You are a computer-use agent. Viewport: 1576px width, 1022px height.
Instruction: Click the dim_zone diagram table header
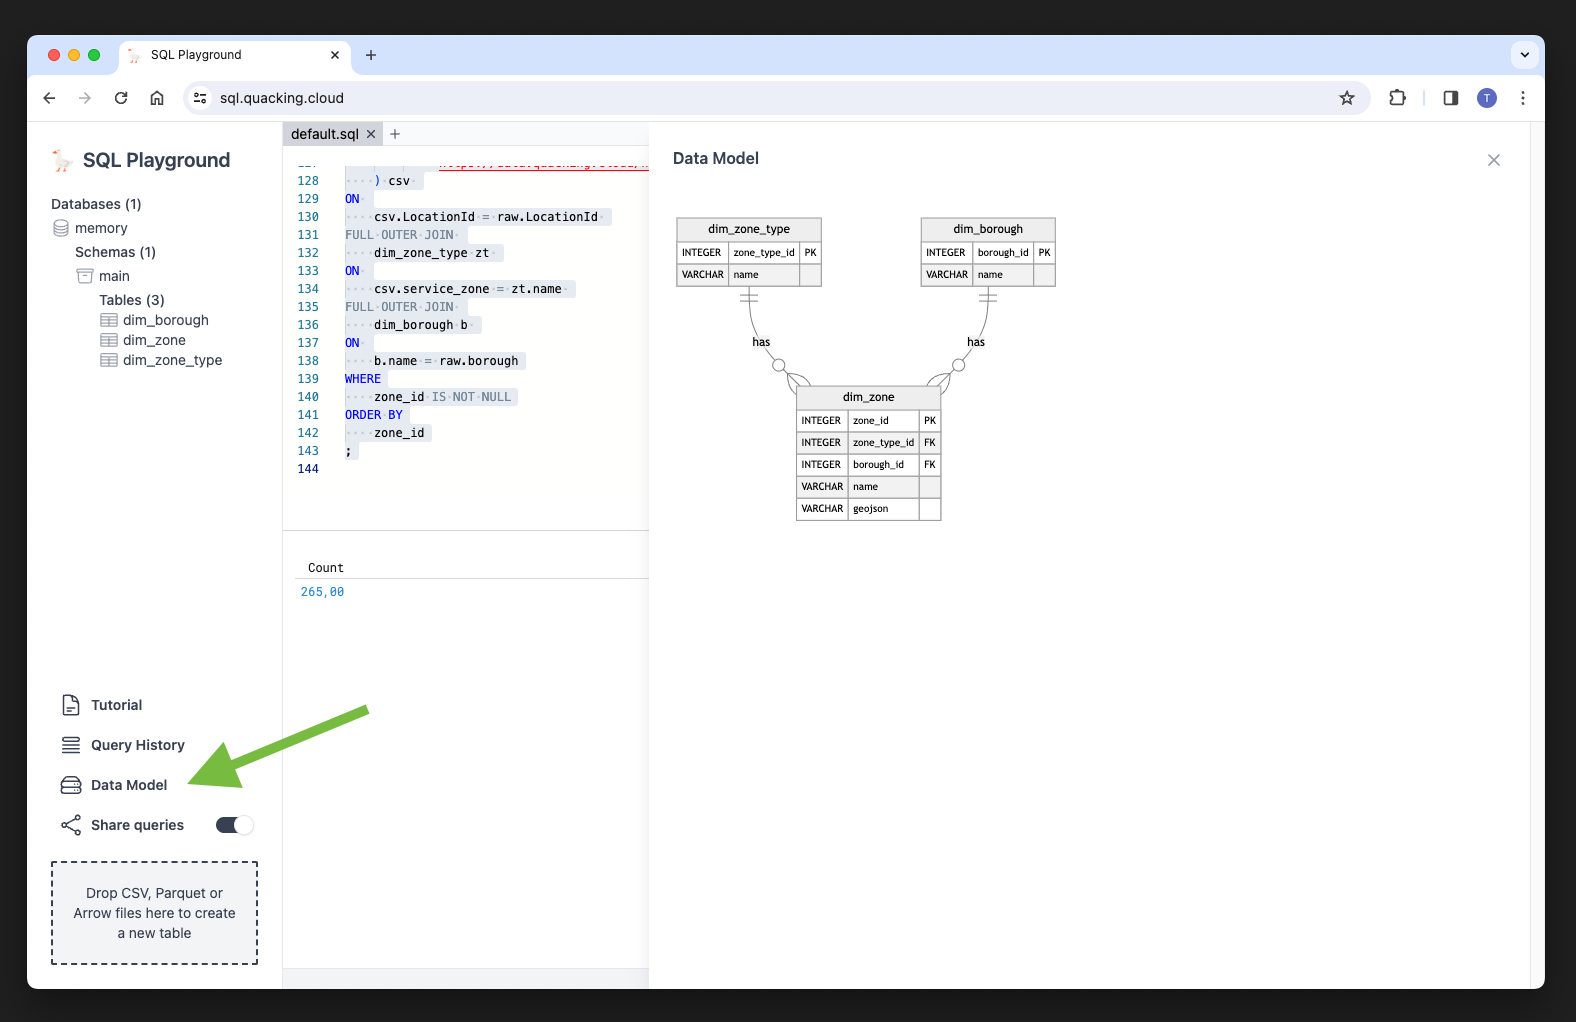tap(868, 397)
